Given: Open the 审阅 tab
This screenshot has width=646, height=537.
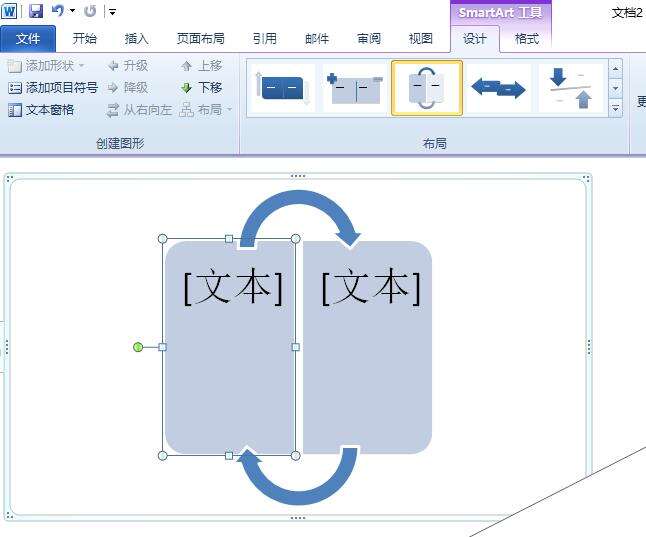Looking at the screenshot, I should tap(369, 39).
